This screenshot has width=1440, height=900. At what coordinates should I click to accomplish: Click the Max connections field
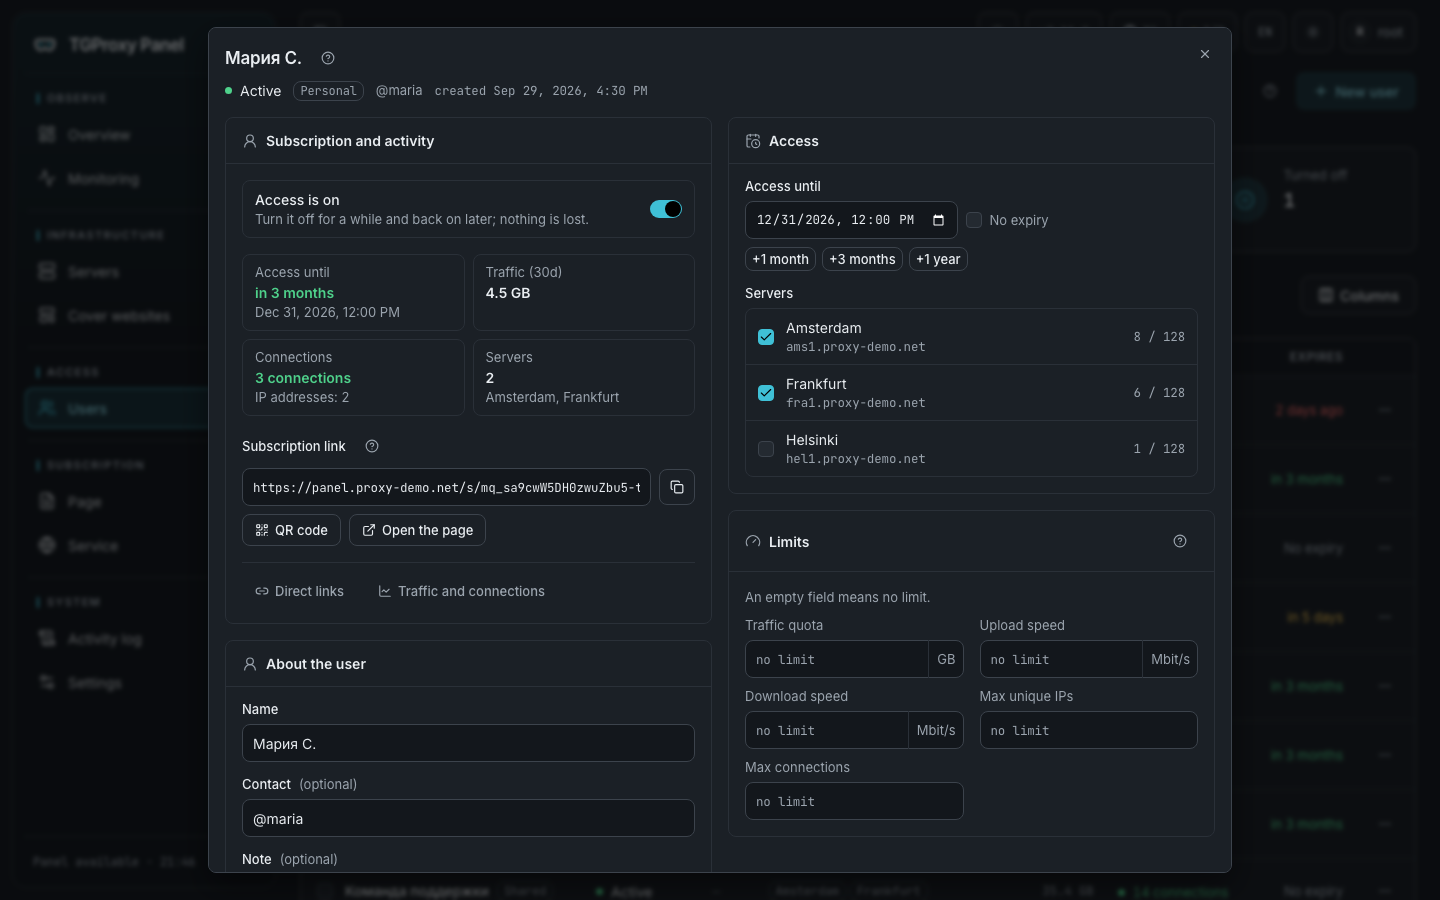coord(854,801)
